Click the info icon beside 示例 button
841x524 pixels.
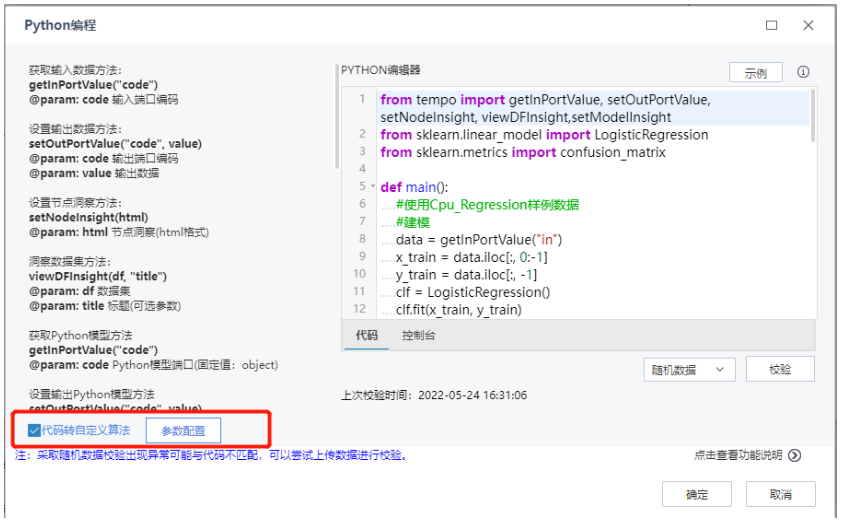[x=803, y=73]
